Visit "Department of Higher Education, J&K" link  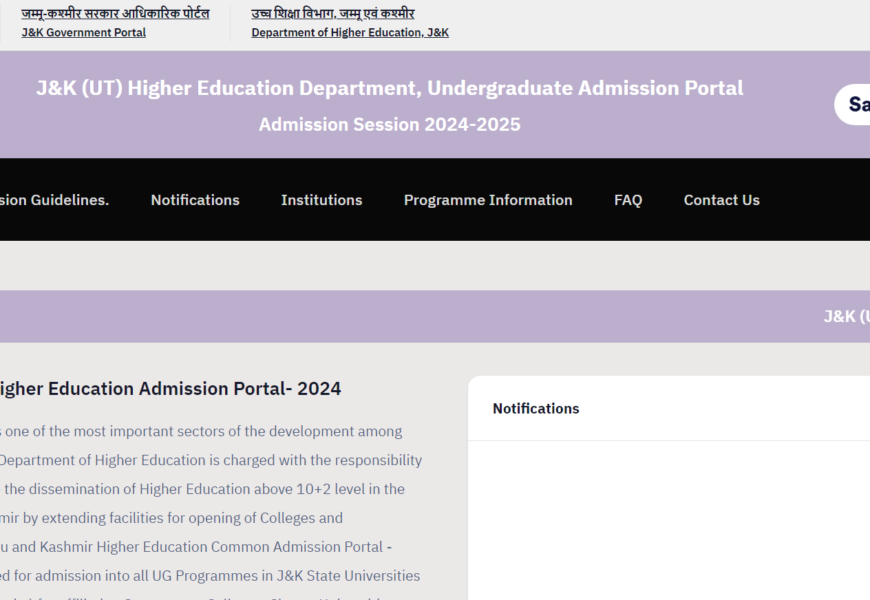(350, 32)
